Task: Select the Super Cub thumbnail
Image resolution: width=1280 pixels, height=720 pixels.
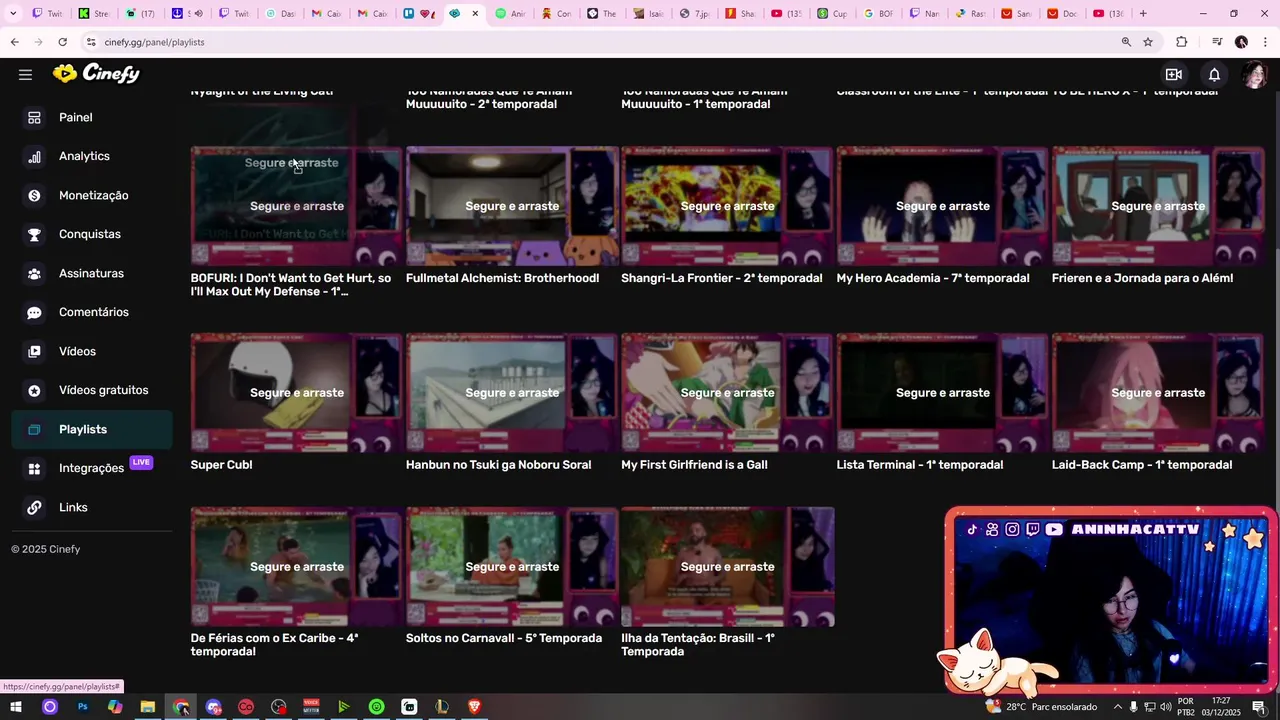Action: click(x=297, y=393)
